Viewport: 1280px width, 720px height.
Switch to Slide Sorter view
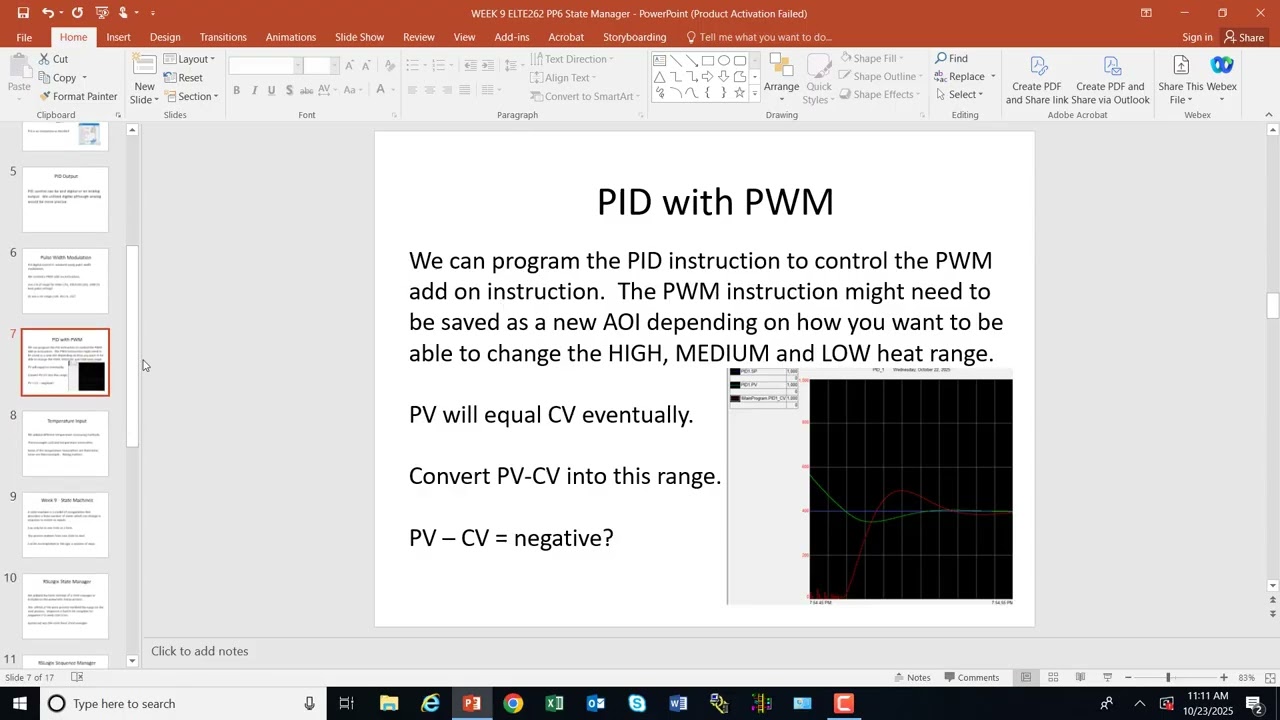(1053, 678)
